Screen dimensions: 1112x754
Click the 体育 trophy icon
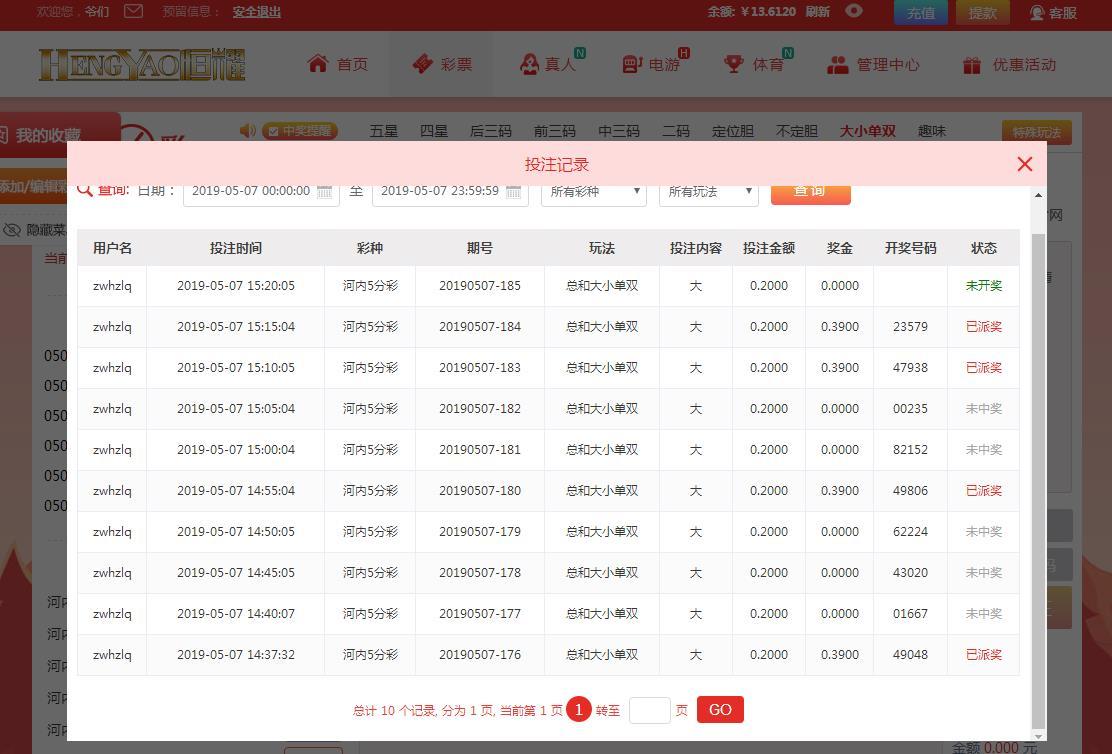click(x=734, y=65)
